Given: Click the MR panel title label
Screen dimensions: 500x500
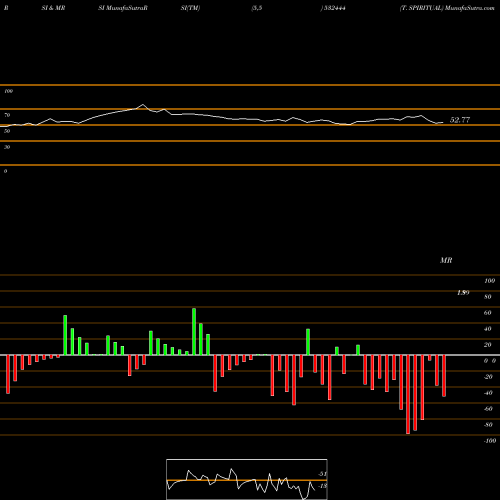Looking at the screenshot, I should [446, 260].
